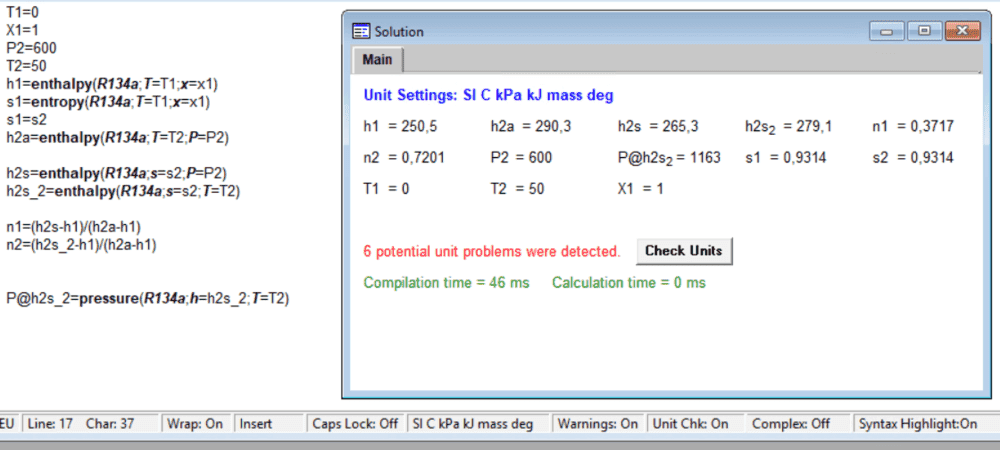Click the Unit Settings header text

point(488,96)
